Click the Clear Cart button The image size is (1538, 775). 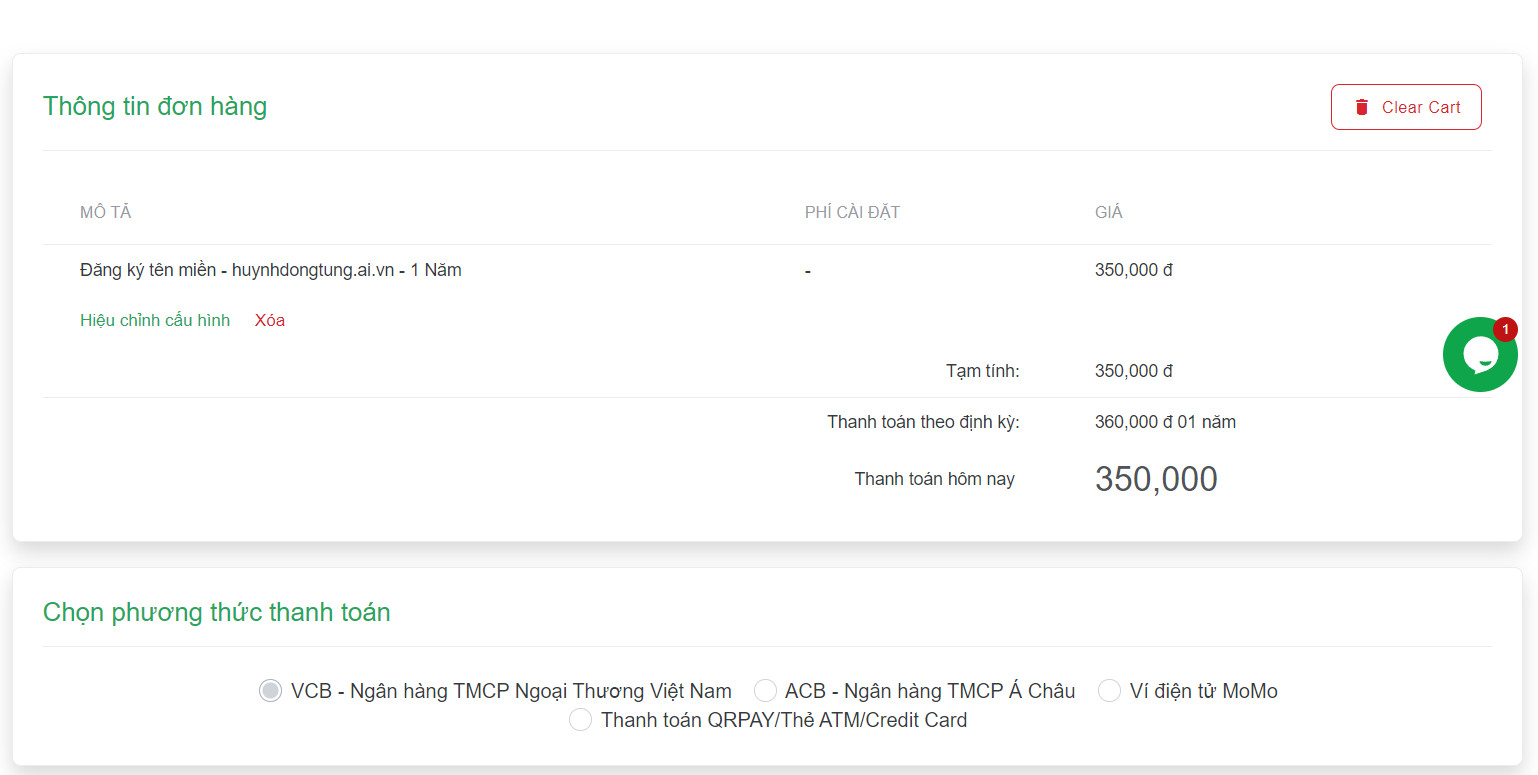(1406, 107)
